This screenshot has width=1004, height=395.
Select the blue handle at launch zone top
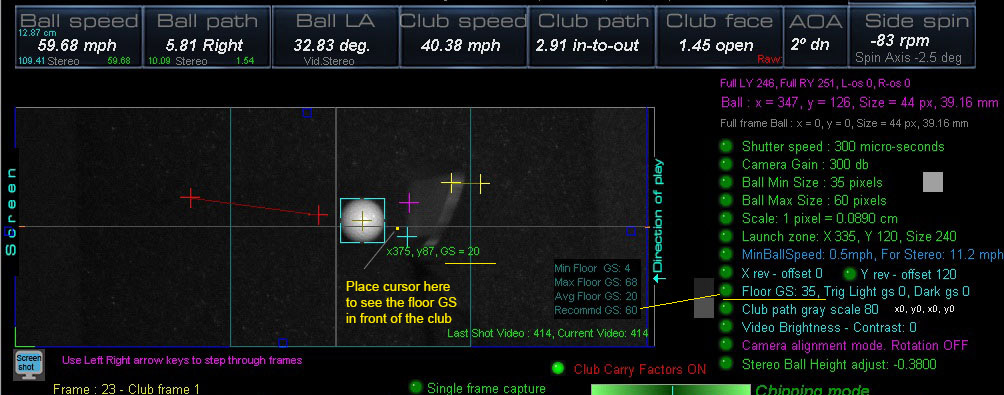pos(307,113)
